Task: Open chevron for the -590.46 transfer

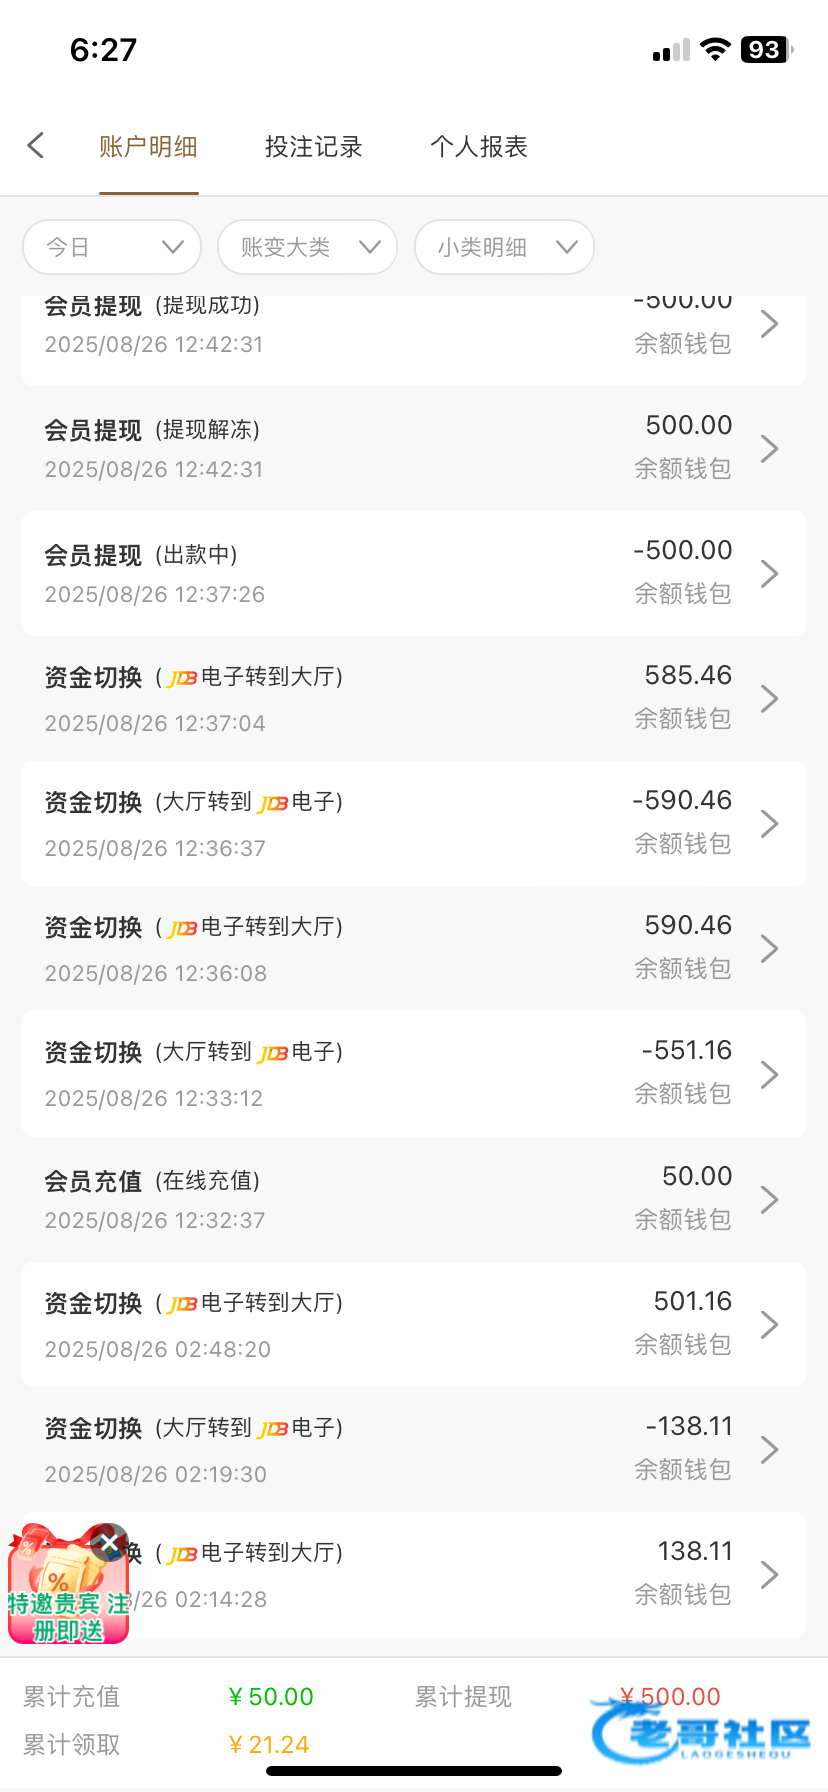Action: [769, 824]
